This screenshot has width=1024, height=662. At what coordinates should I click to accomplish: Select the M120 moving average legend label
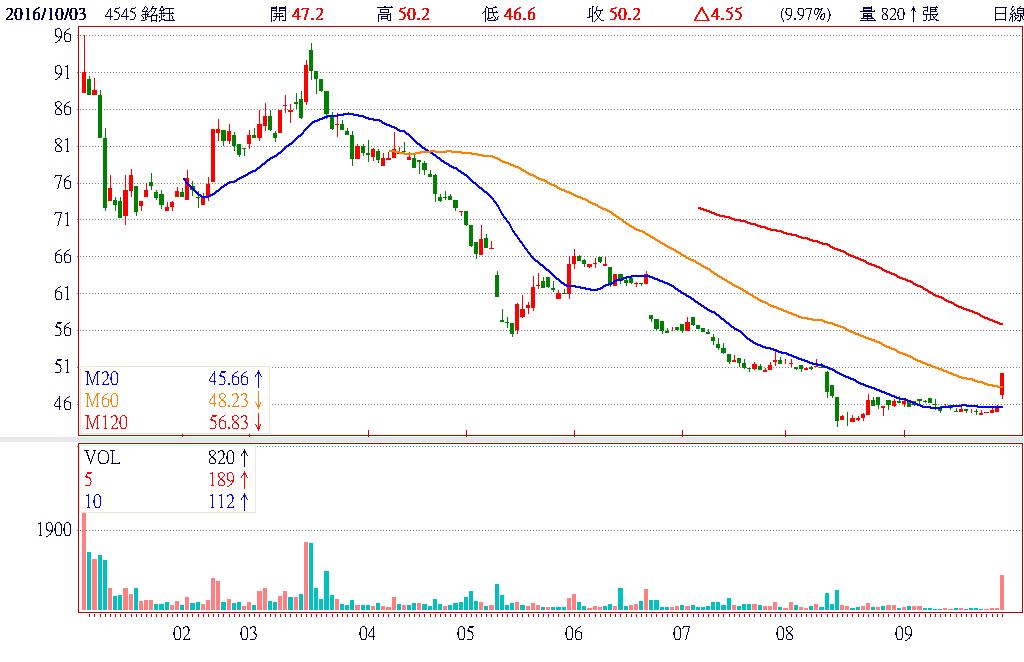[105, 423]
